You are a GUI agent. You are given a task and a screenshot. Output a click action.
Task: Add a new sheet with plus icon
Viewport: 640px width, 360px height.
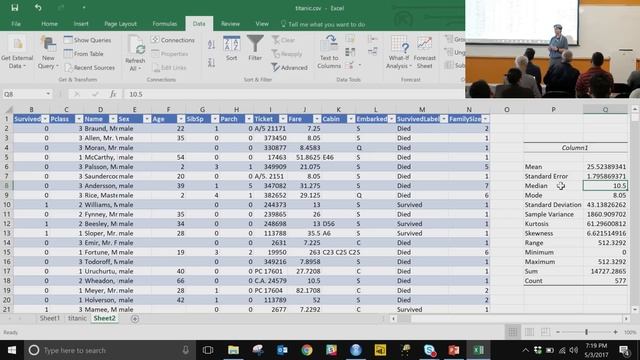[135, 319]
